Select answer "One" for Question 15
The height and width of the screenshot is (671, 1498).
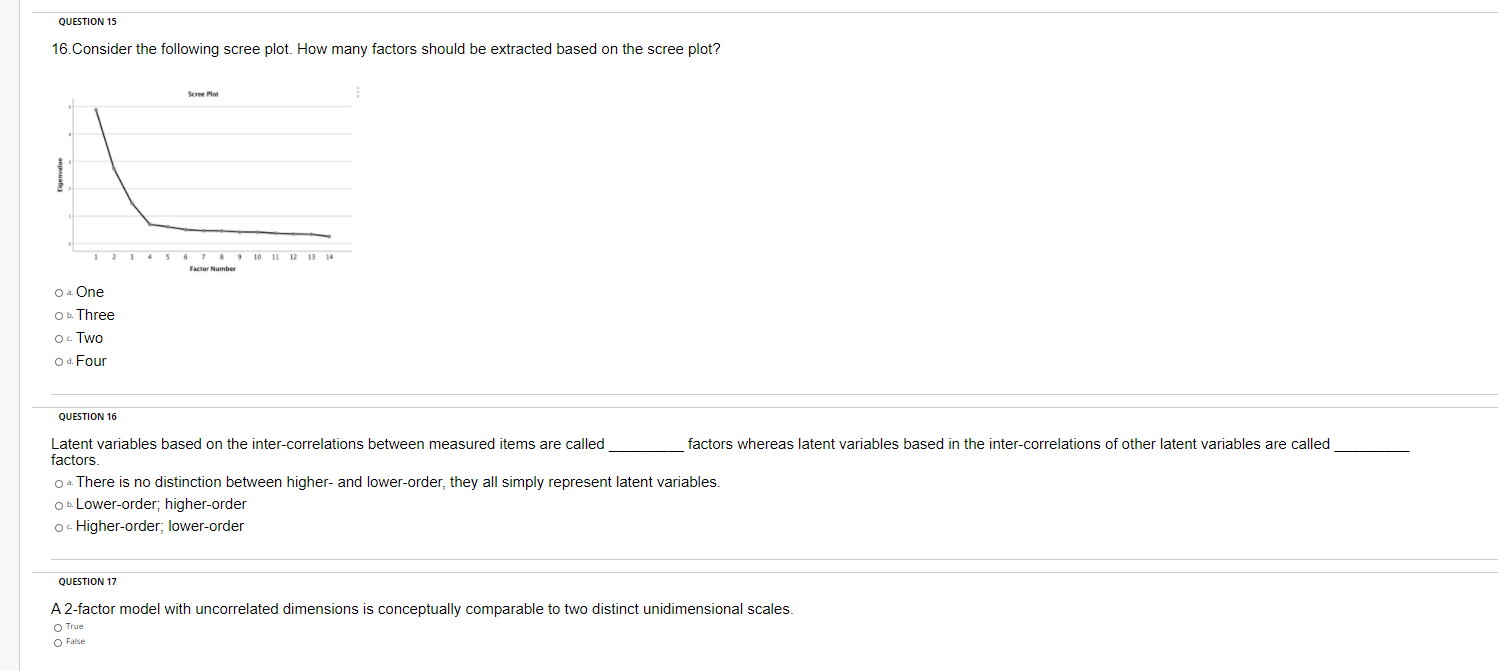click(x=58, y=292)
